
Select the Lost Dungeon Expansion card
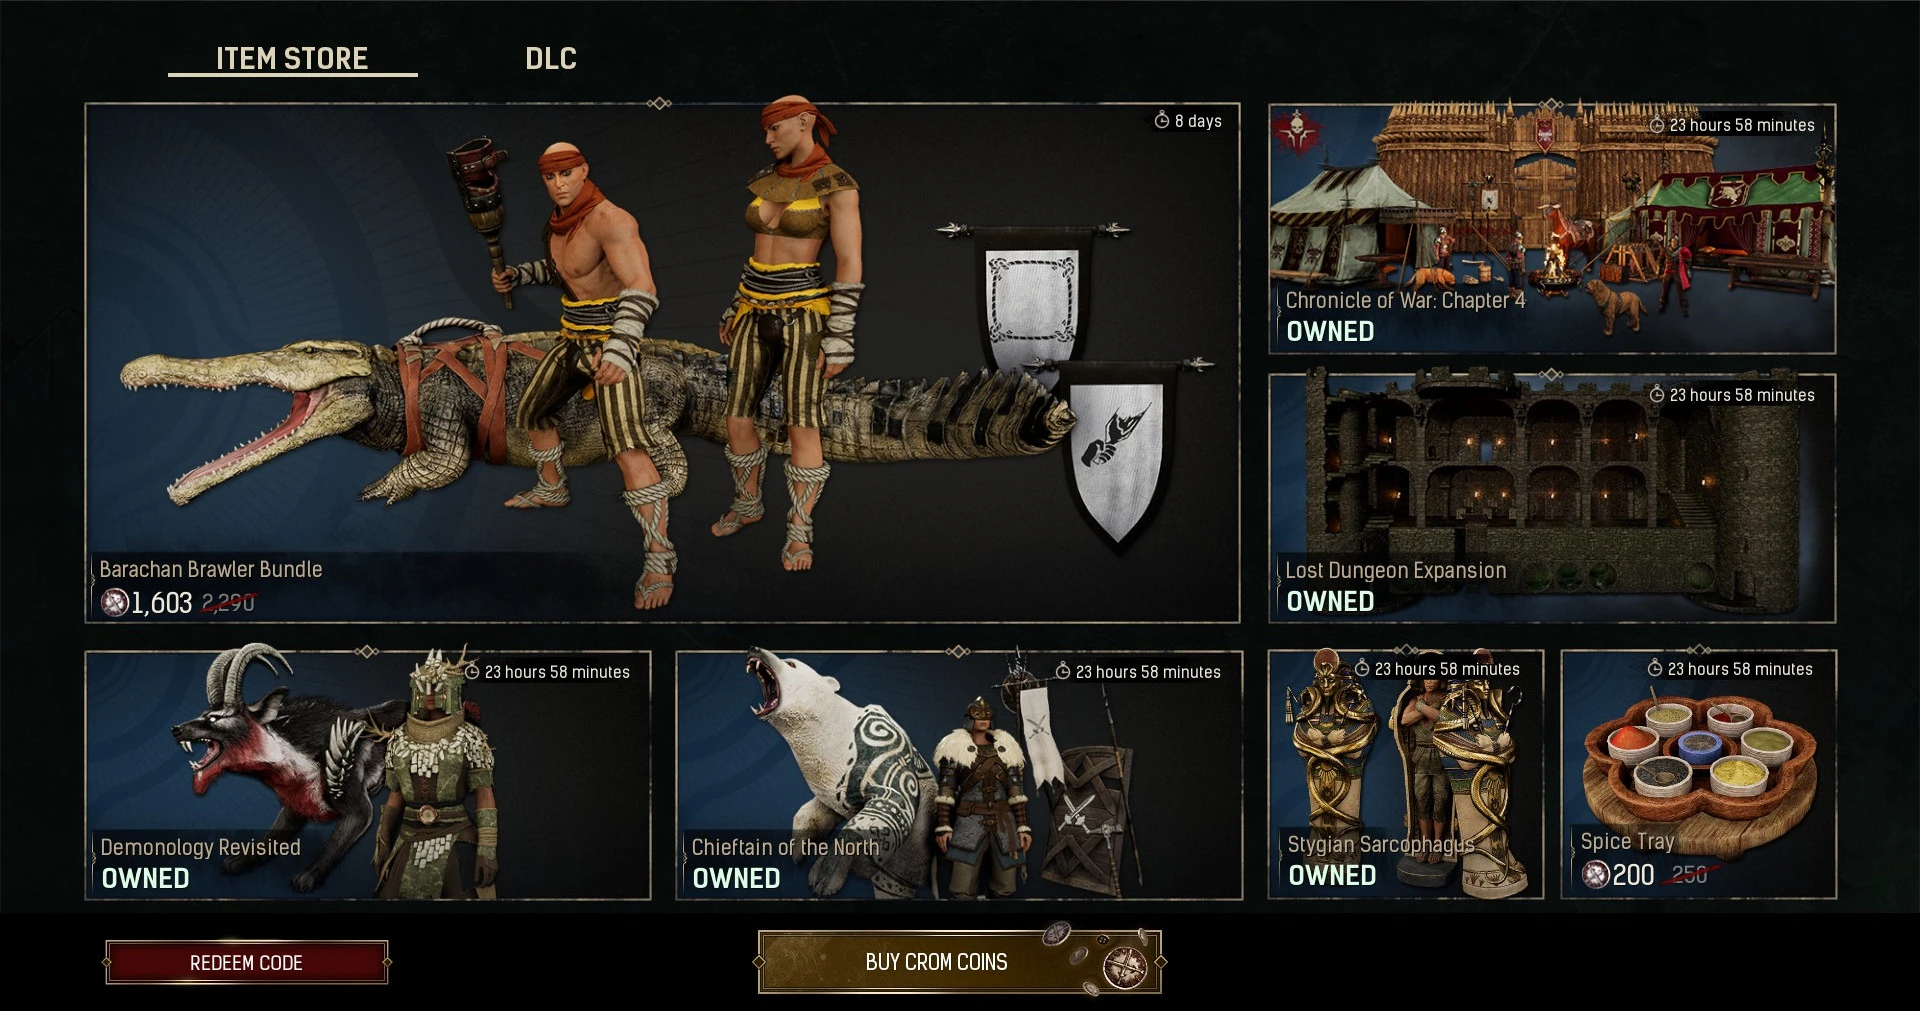pyautogui.click(x=1552, y=498)
